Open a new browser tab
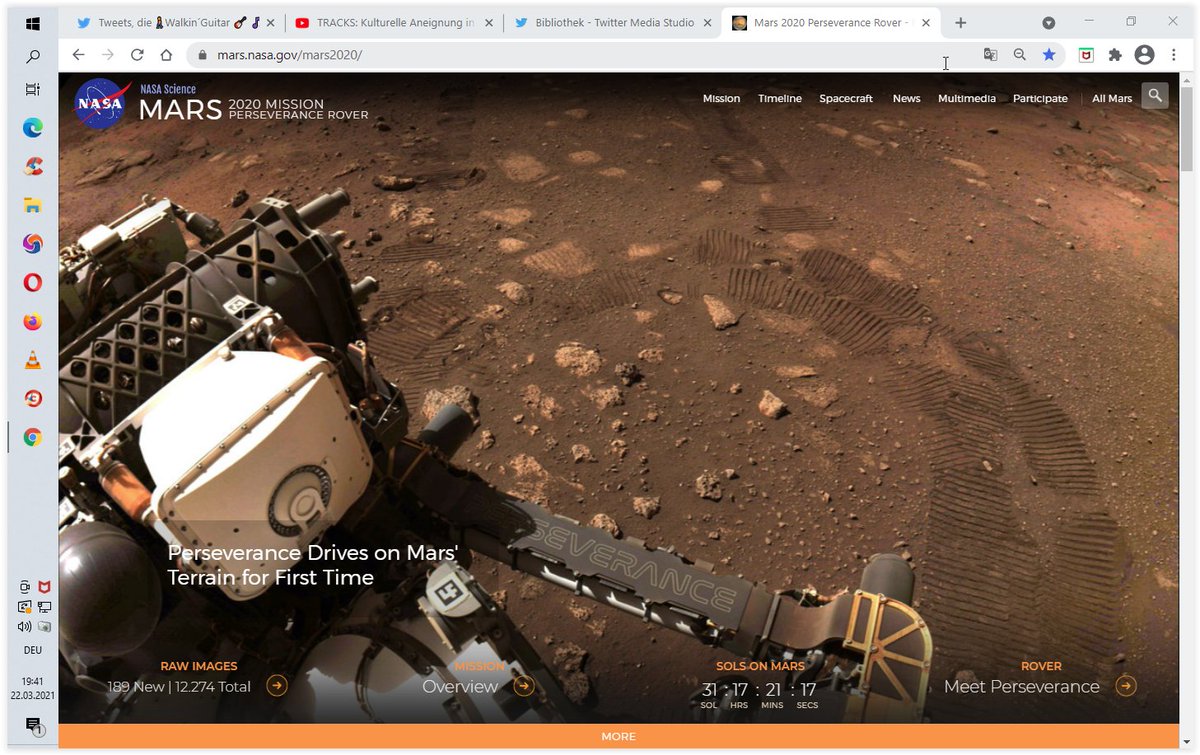 [x=960, y=23]
